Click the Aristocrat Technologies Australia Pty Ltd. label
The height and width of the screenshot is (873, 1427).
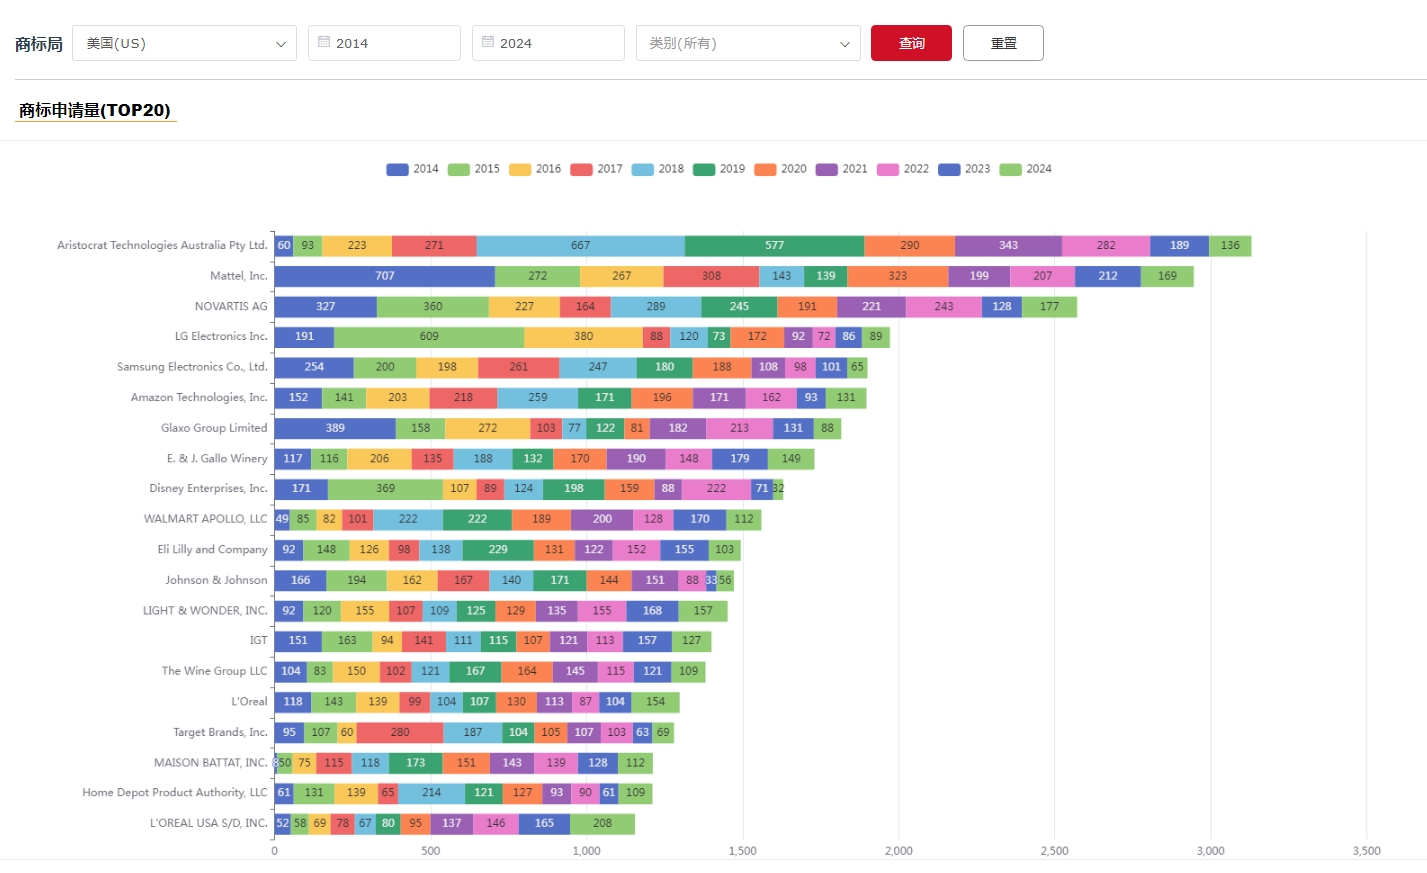pos(162,245)
